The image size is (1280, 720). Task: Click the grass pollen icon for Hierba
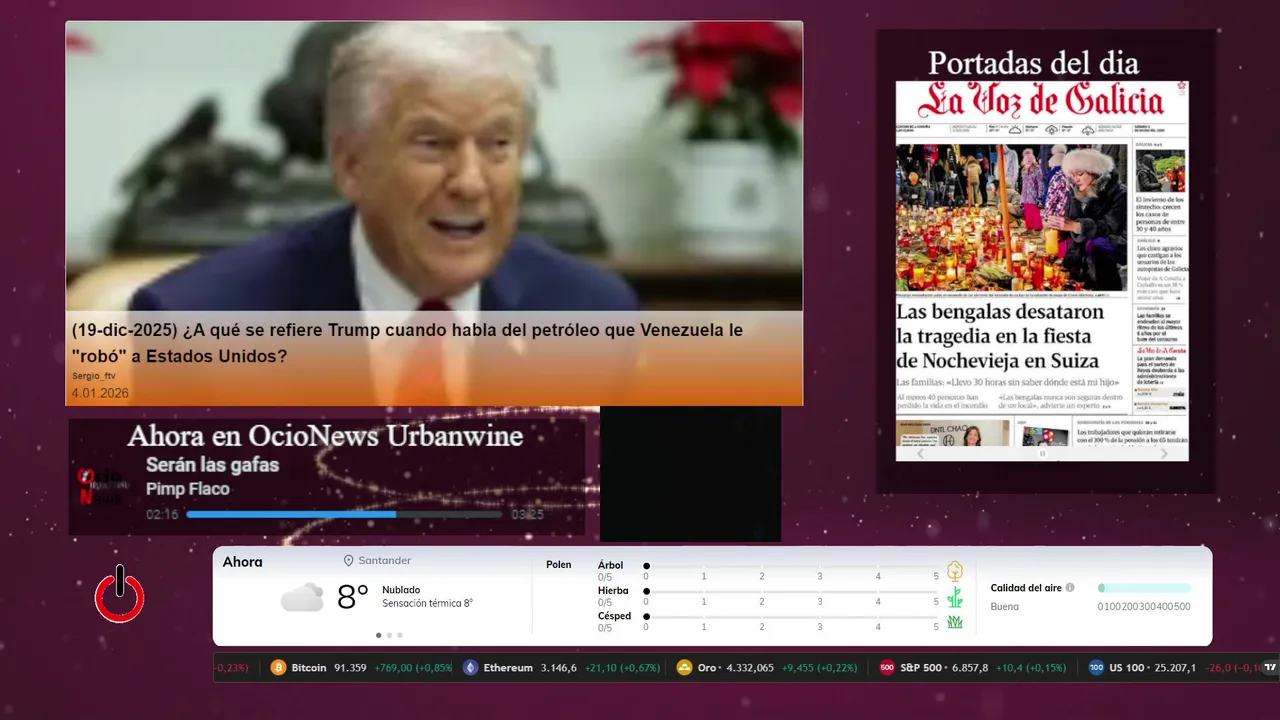click(x=955, y=597)
